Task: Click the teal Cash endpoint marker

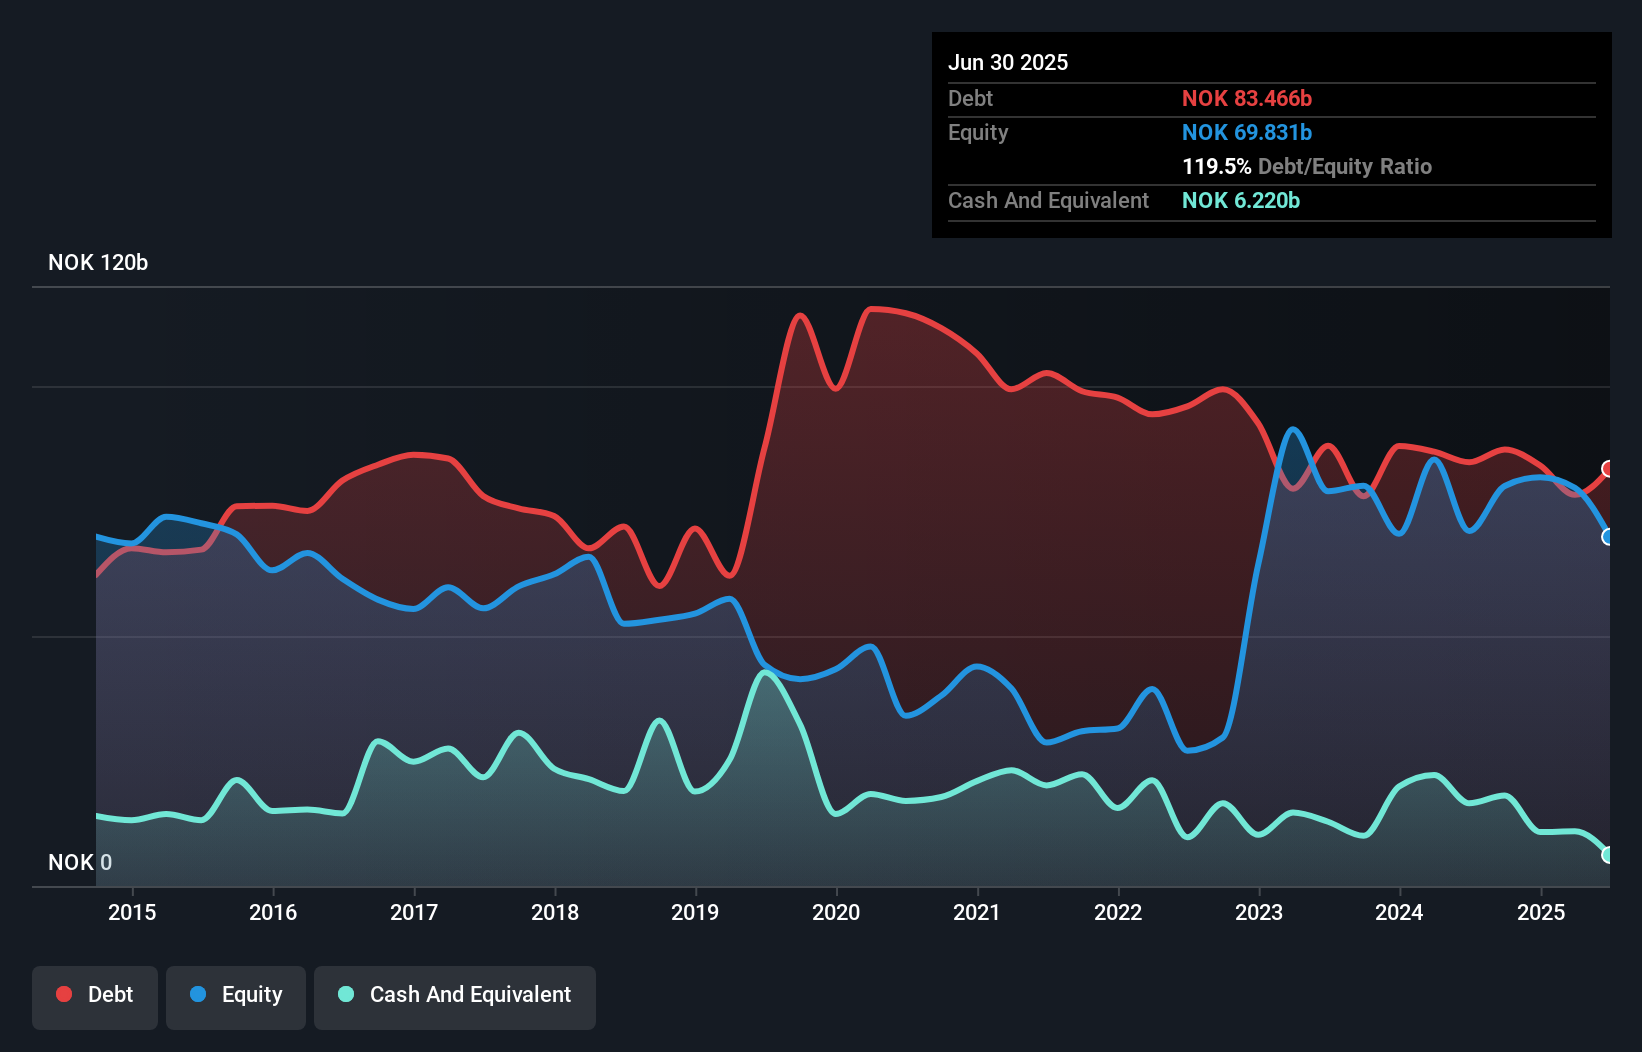Action: (1608, 855)
